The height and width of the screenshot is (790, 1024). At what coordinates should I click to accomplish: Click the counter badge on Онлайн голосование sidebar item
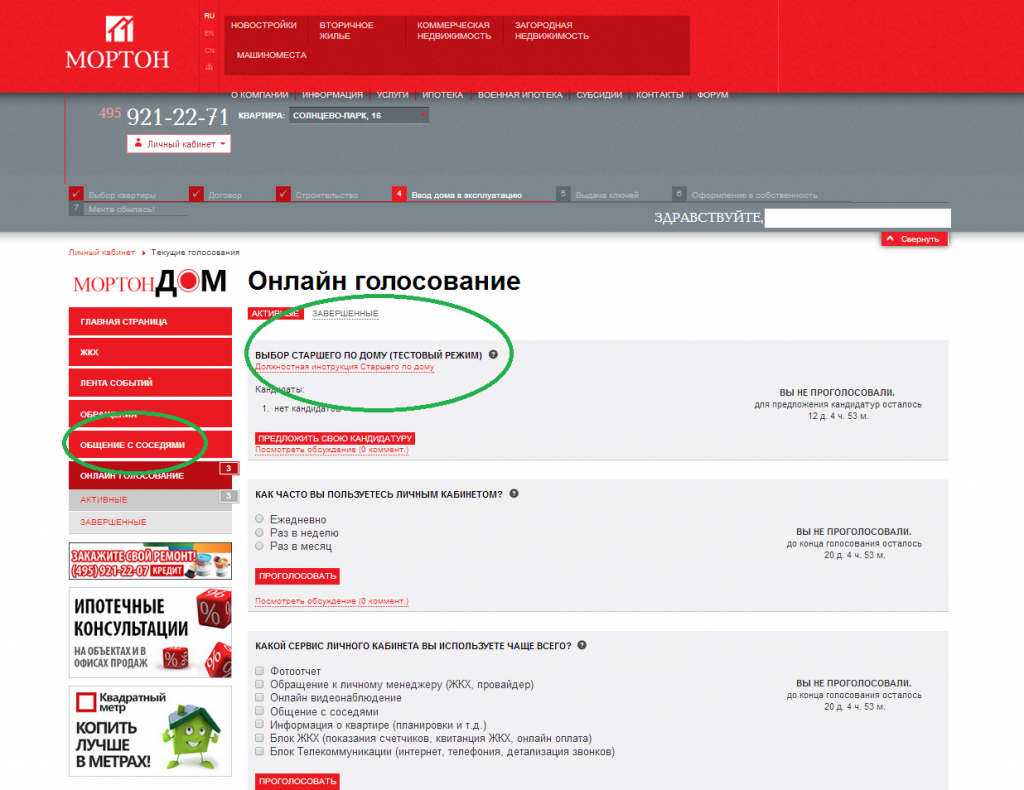[228, 468]
